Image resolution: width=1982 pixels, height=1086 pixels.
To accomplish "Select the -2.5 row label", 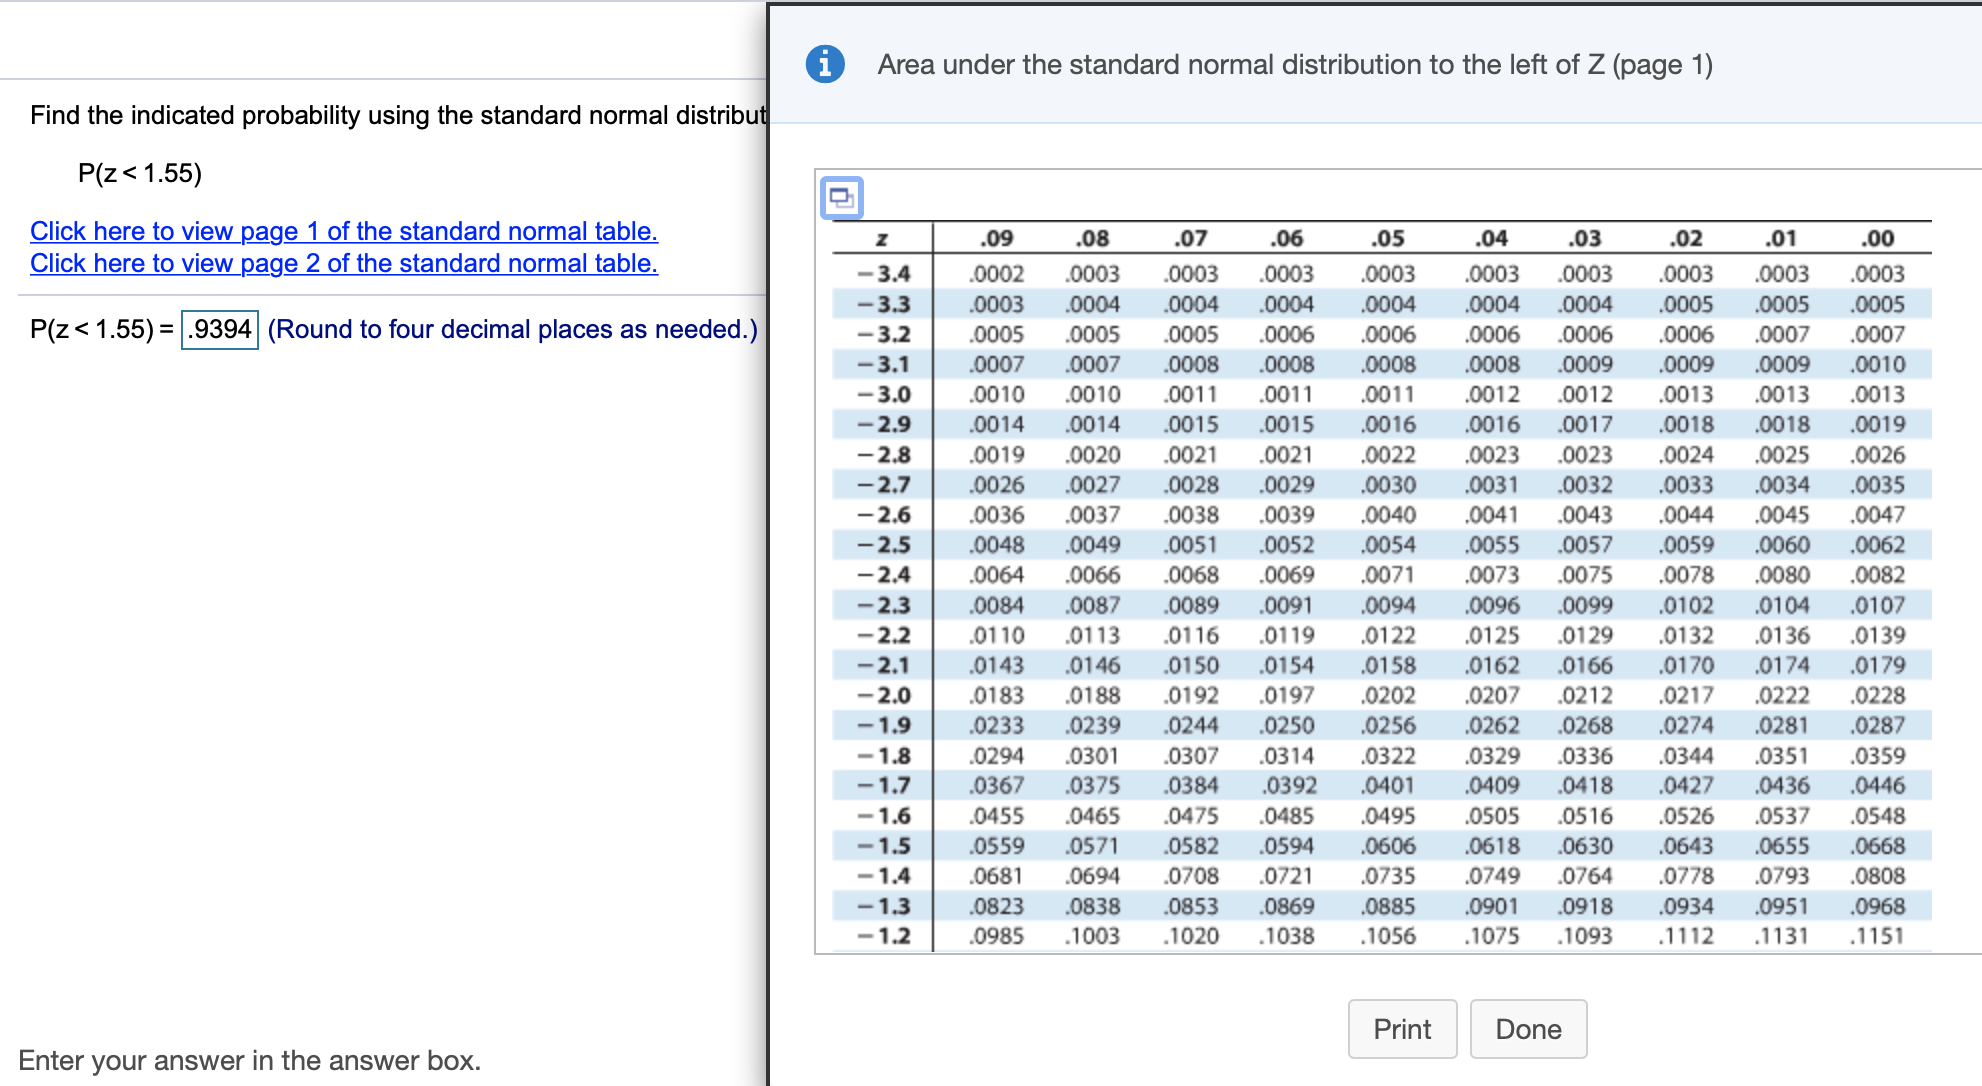I will [x=883, y=544].
